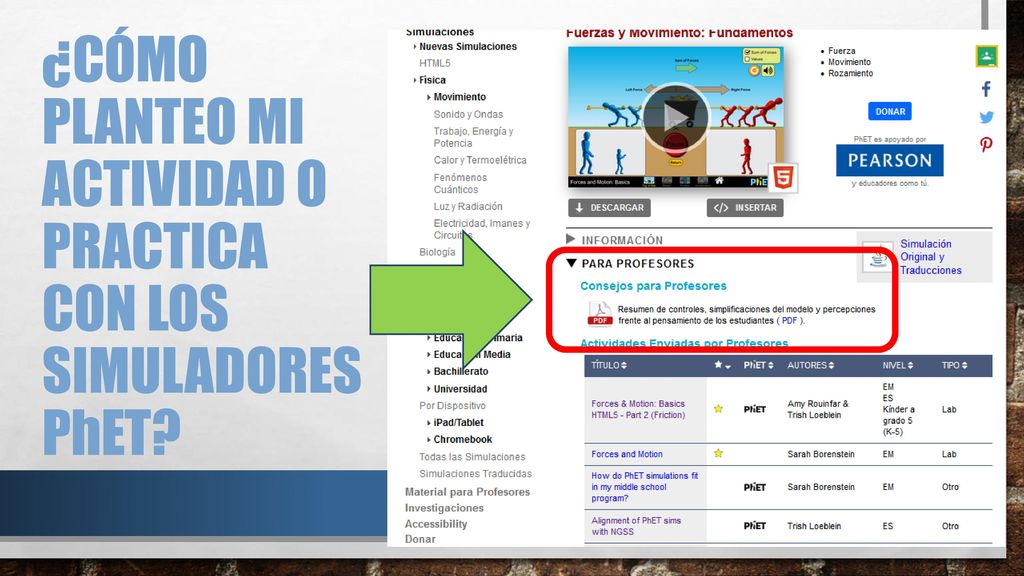Sort the table by NIVEL column

[x=897, y=365]
